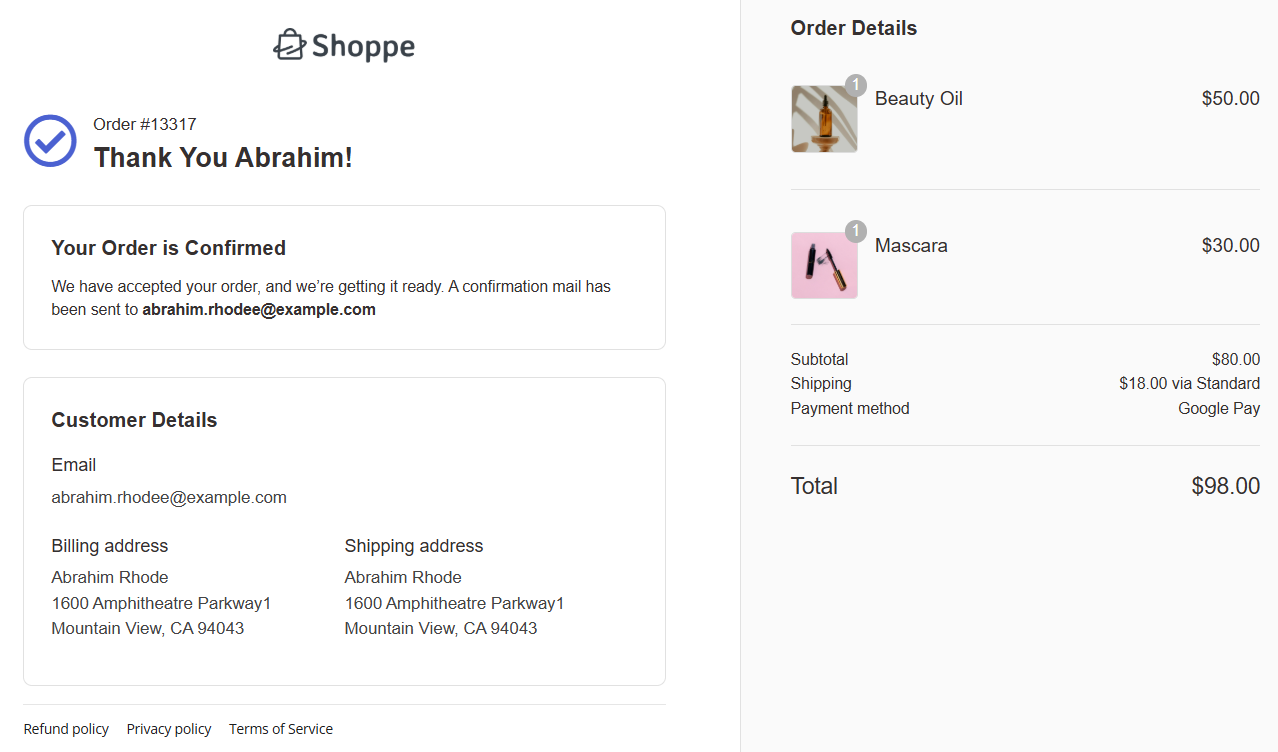Select the Billing address section
Image resolution: width=1278 pixels, height=752 pixels.
click(x=110, y=545)
